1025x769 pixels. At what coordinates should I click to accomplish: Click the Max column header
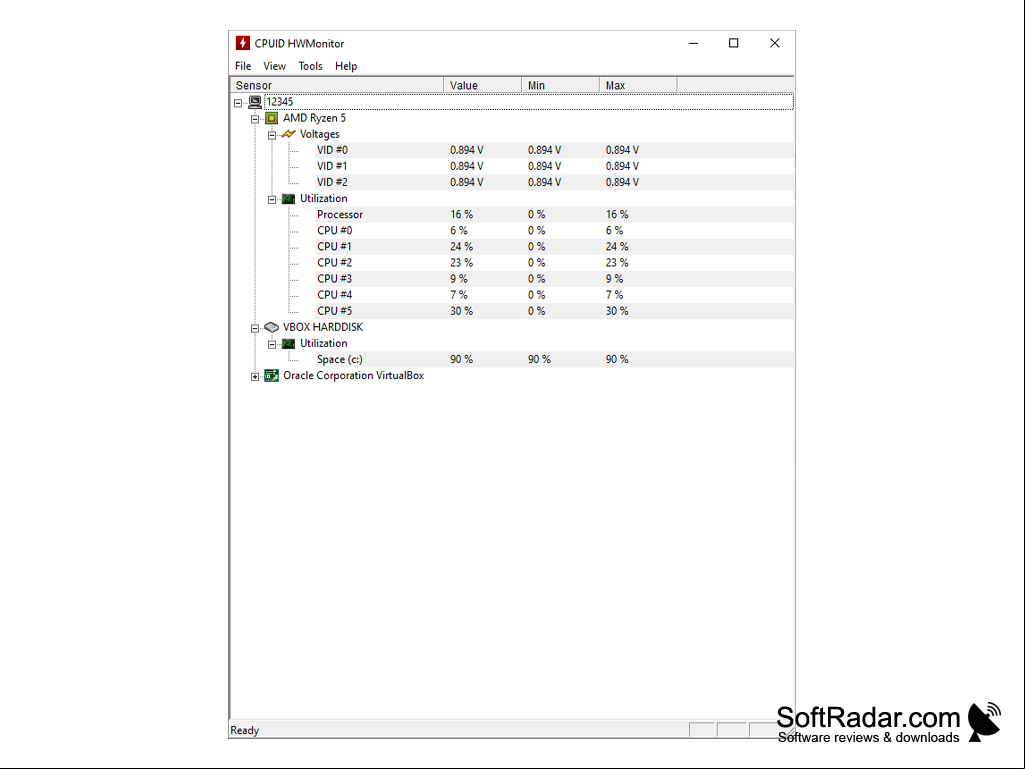click(638, 85)
